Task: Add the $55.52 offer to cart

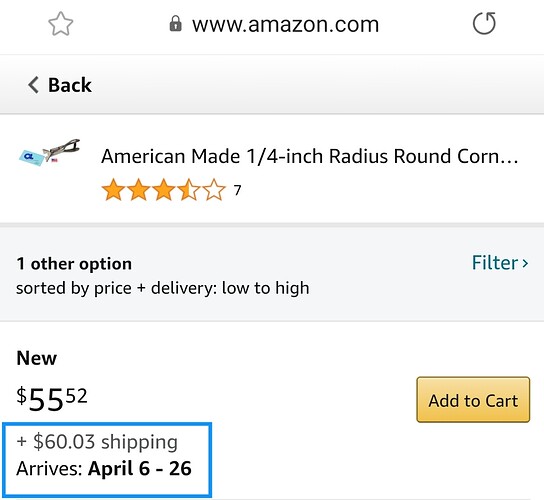Action: pos(473,400)
